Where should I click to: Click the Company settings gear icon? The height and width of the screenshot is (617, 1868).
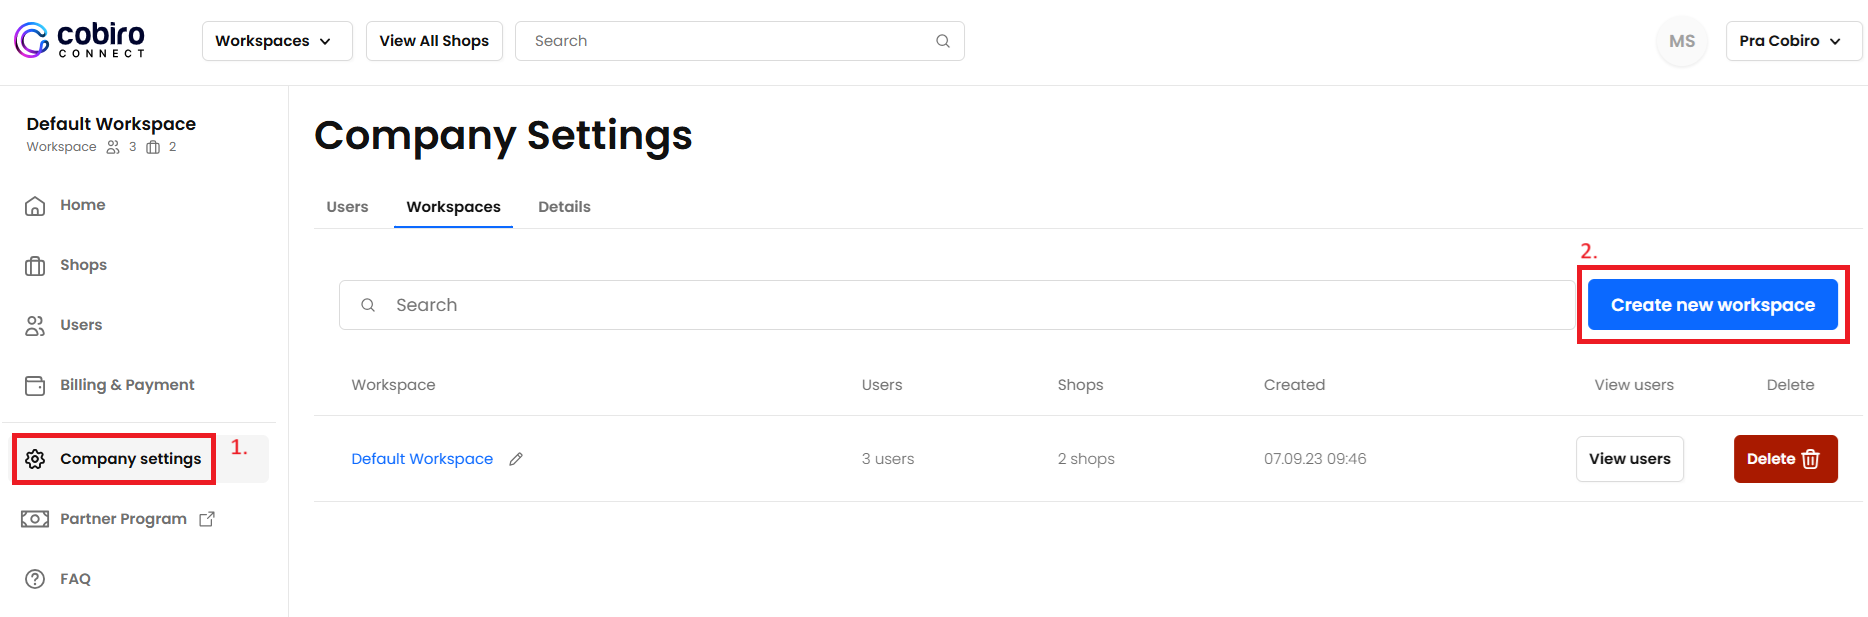[x=35, y=459]
